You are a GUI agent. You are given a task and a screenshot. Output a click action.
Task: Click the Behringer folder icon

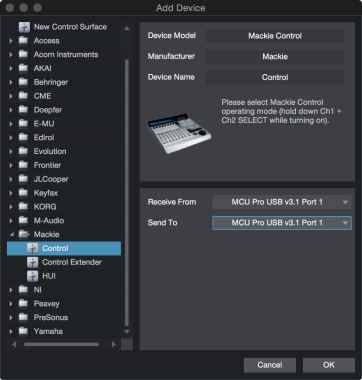click(23, 82)
